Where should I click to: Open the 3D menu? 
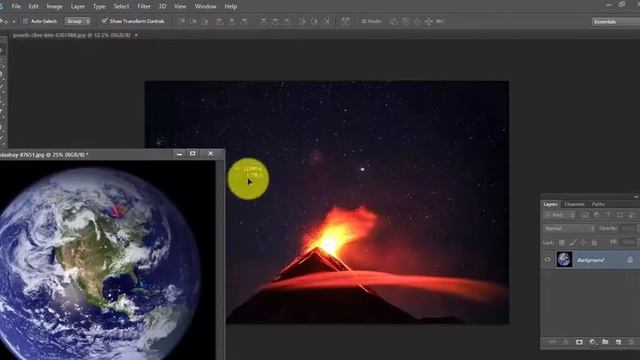(x=162, y=7)
